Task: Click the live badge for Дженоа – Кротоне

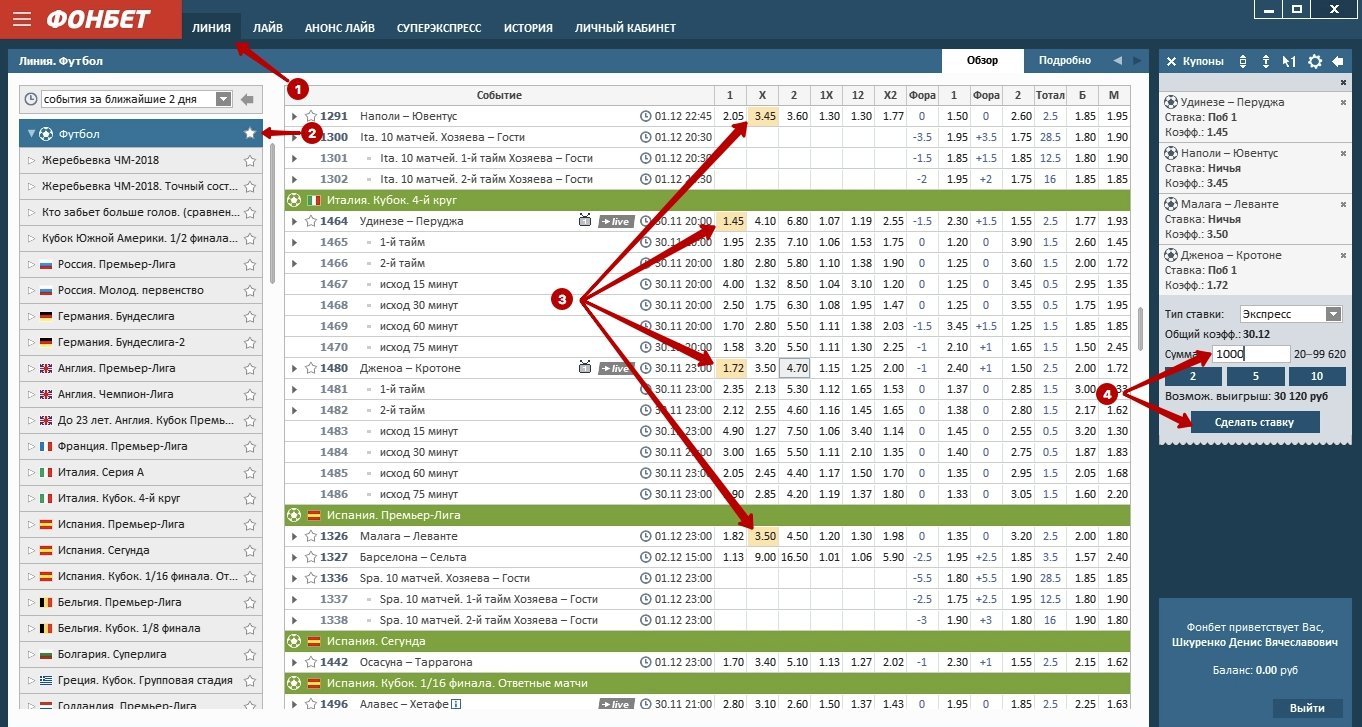Action: pyautogui.click(x=616, y=368)
